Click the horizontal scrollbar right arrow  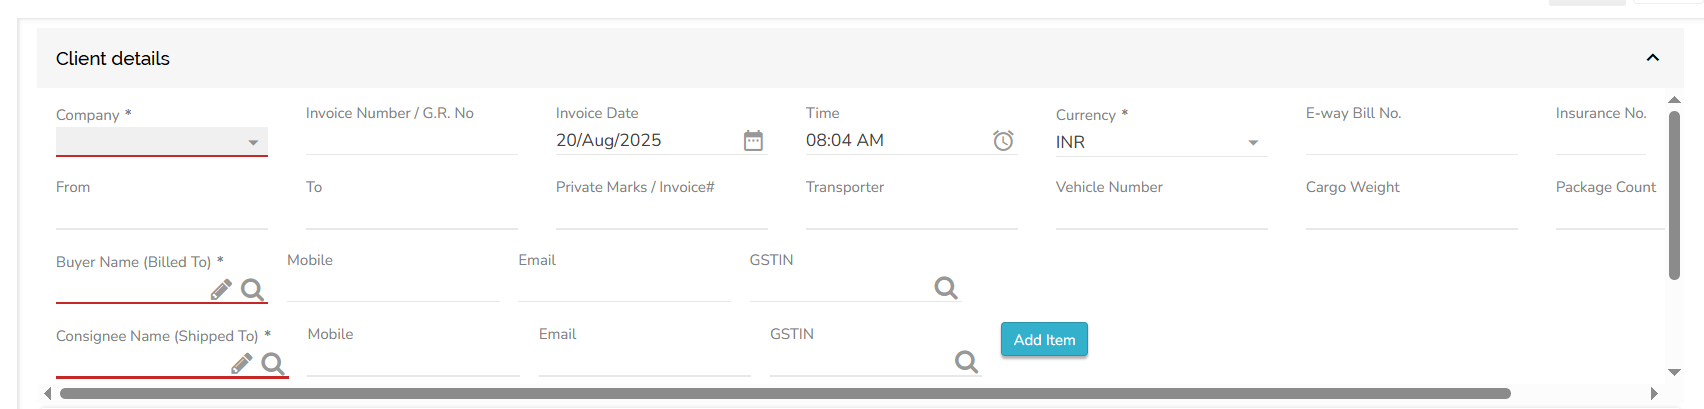[1654, 394]
